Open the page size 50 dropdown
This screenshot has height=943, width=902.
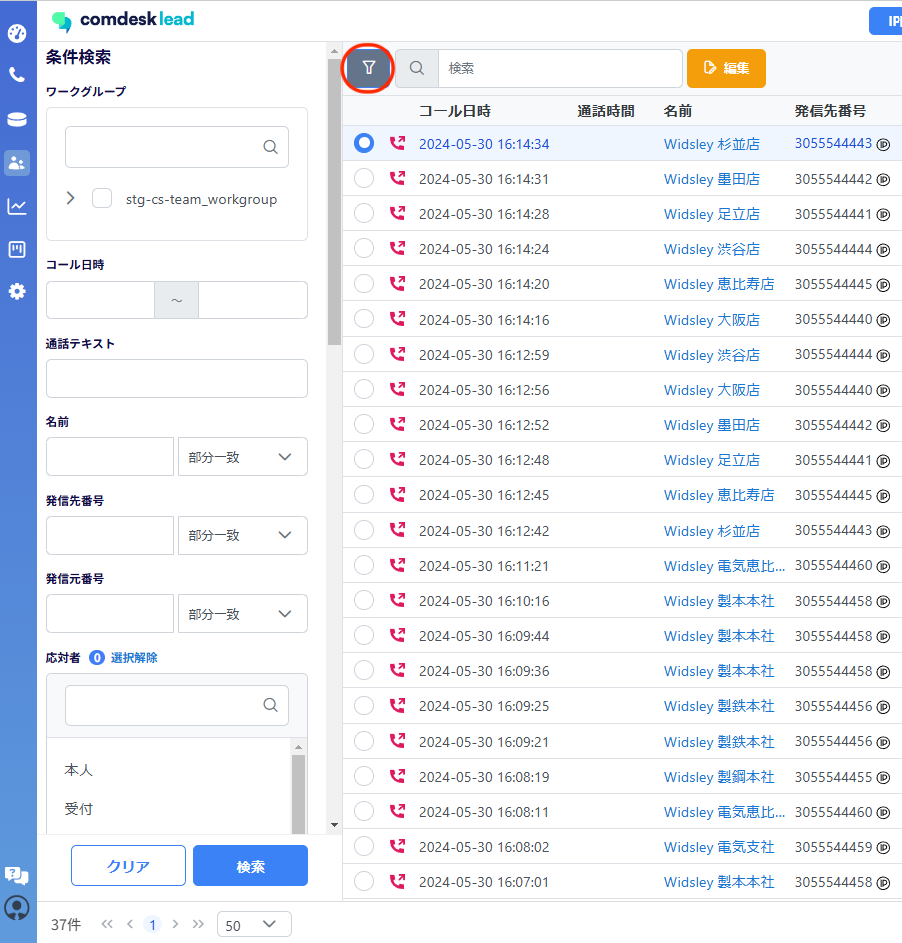(x=254, y=925)
